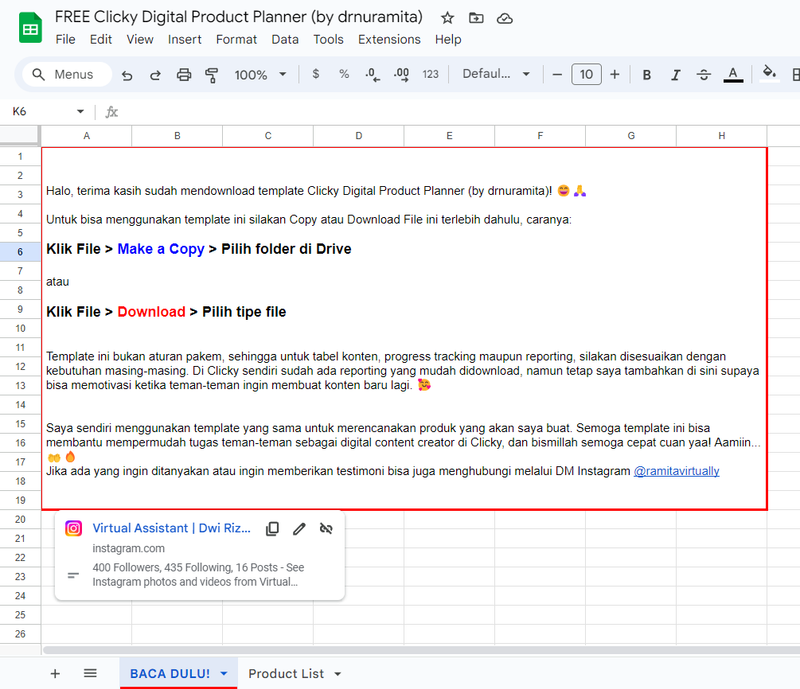Open the all sheets list icon
Image resolution: width=800 pixels, height=689 pixels.
point(90,674)
